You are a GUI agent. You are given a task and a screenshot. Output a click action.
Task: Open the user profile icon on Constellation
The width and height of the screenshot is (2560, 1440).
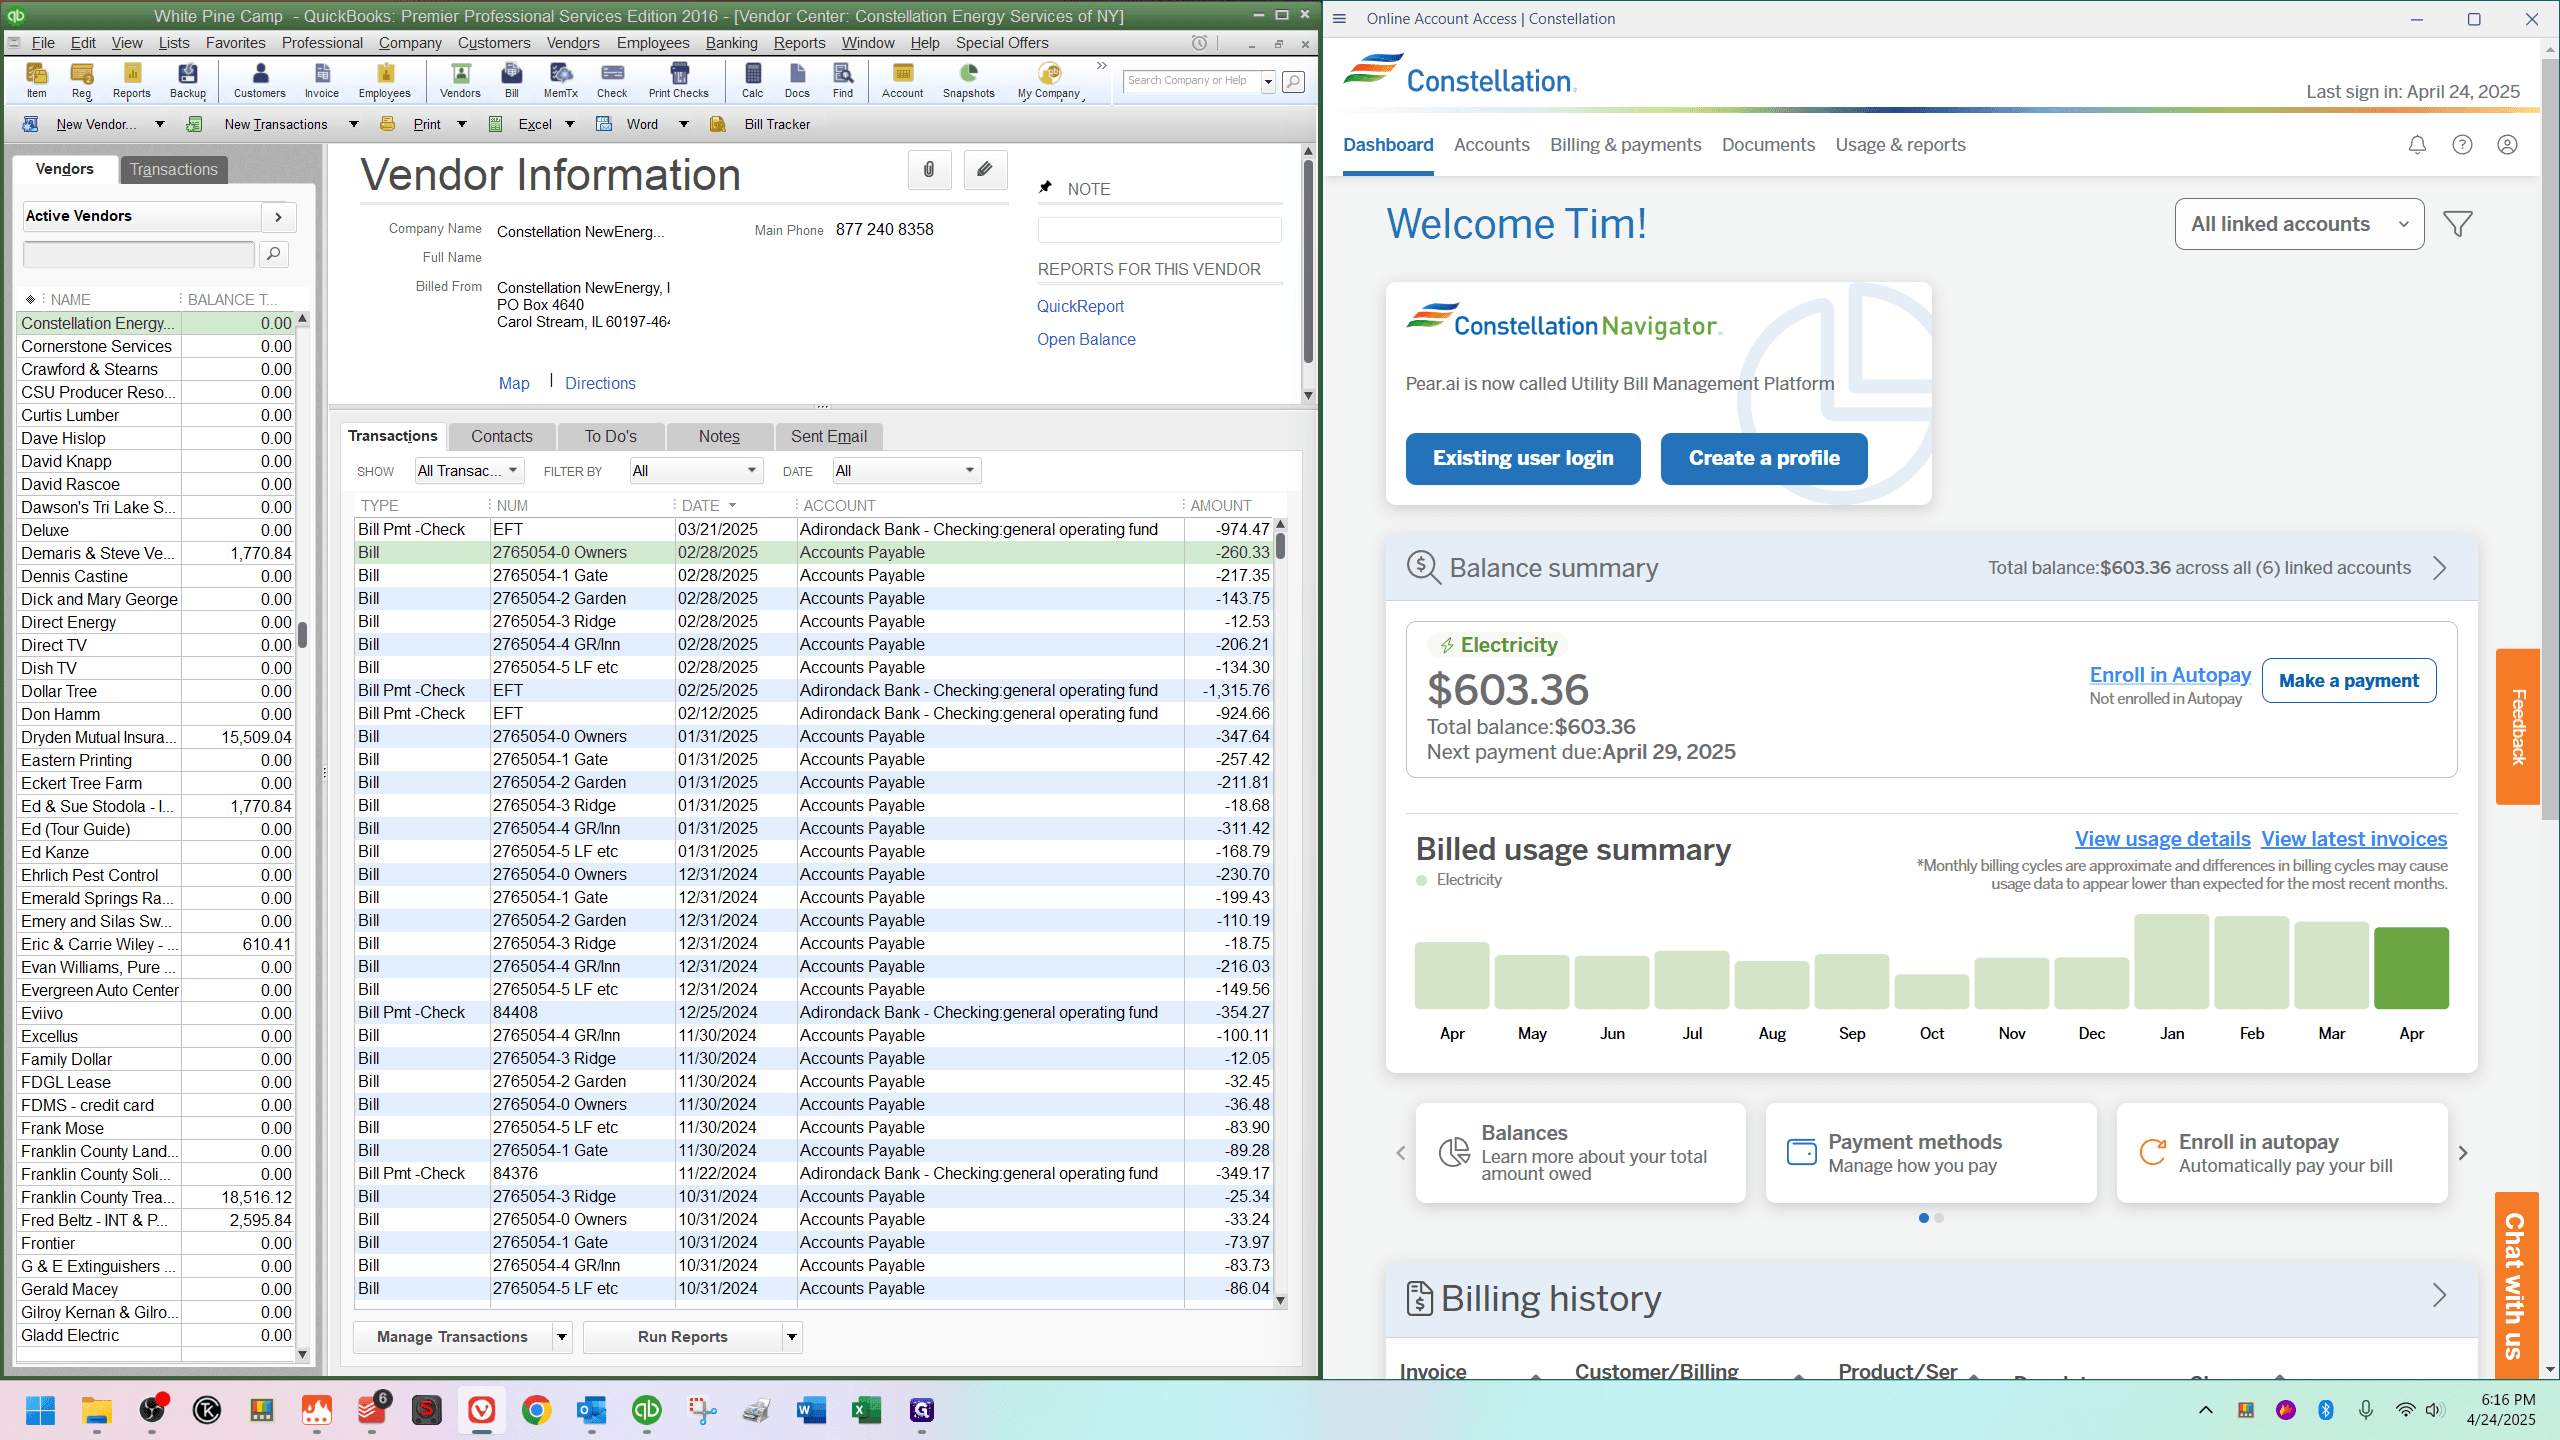pos(2507,145)
